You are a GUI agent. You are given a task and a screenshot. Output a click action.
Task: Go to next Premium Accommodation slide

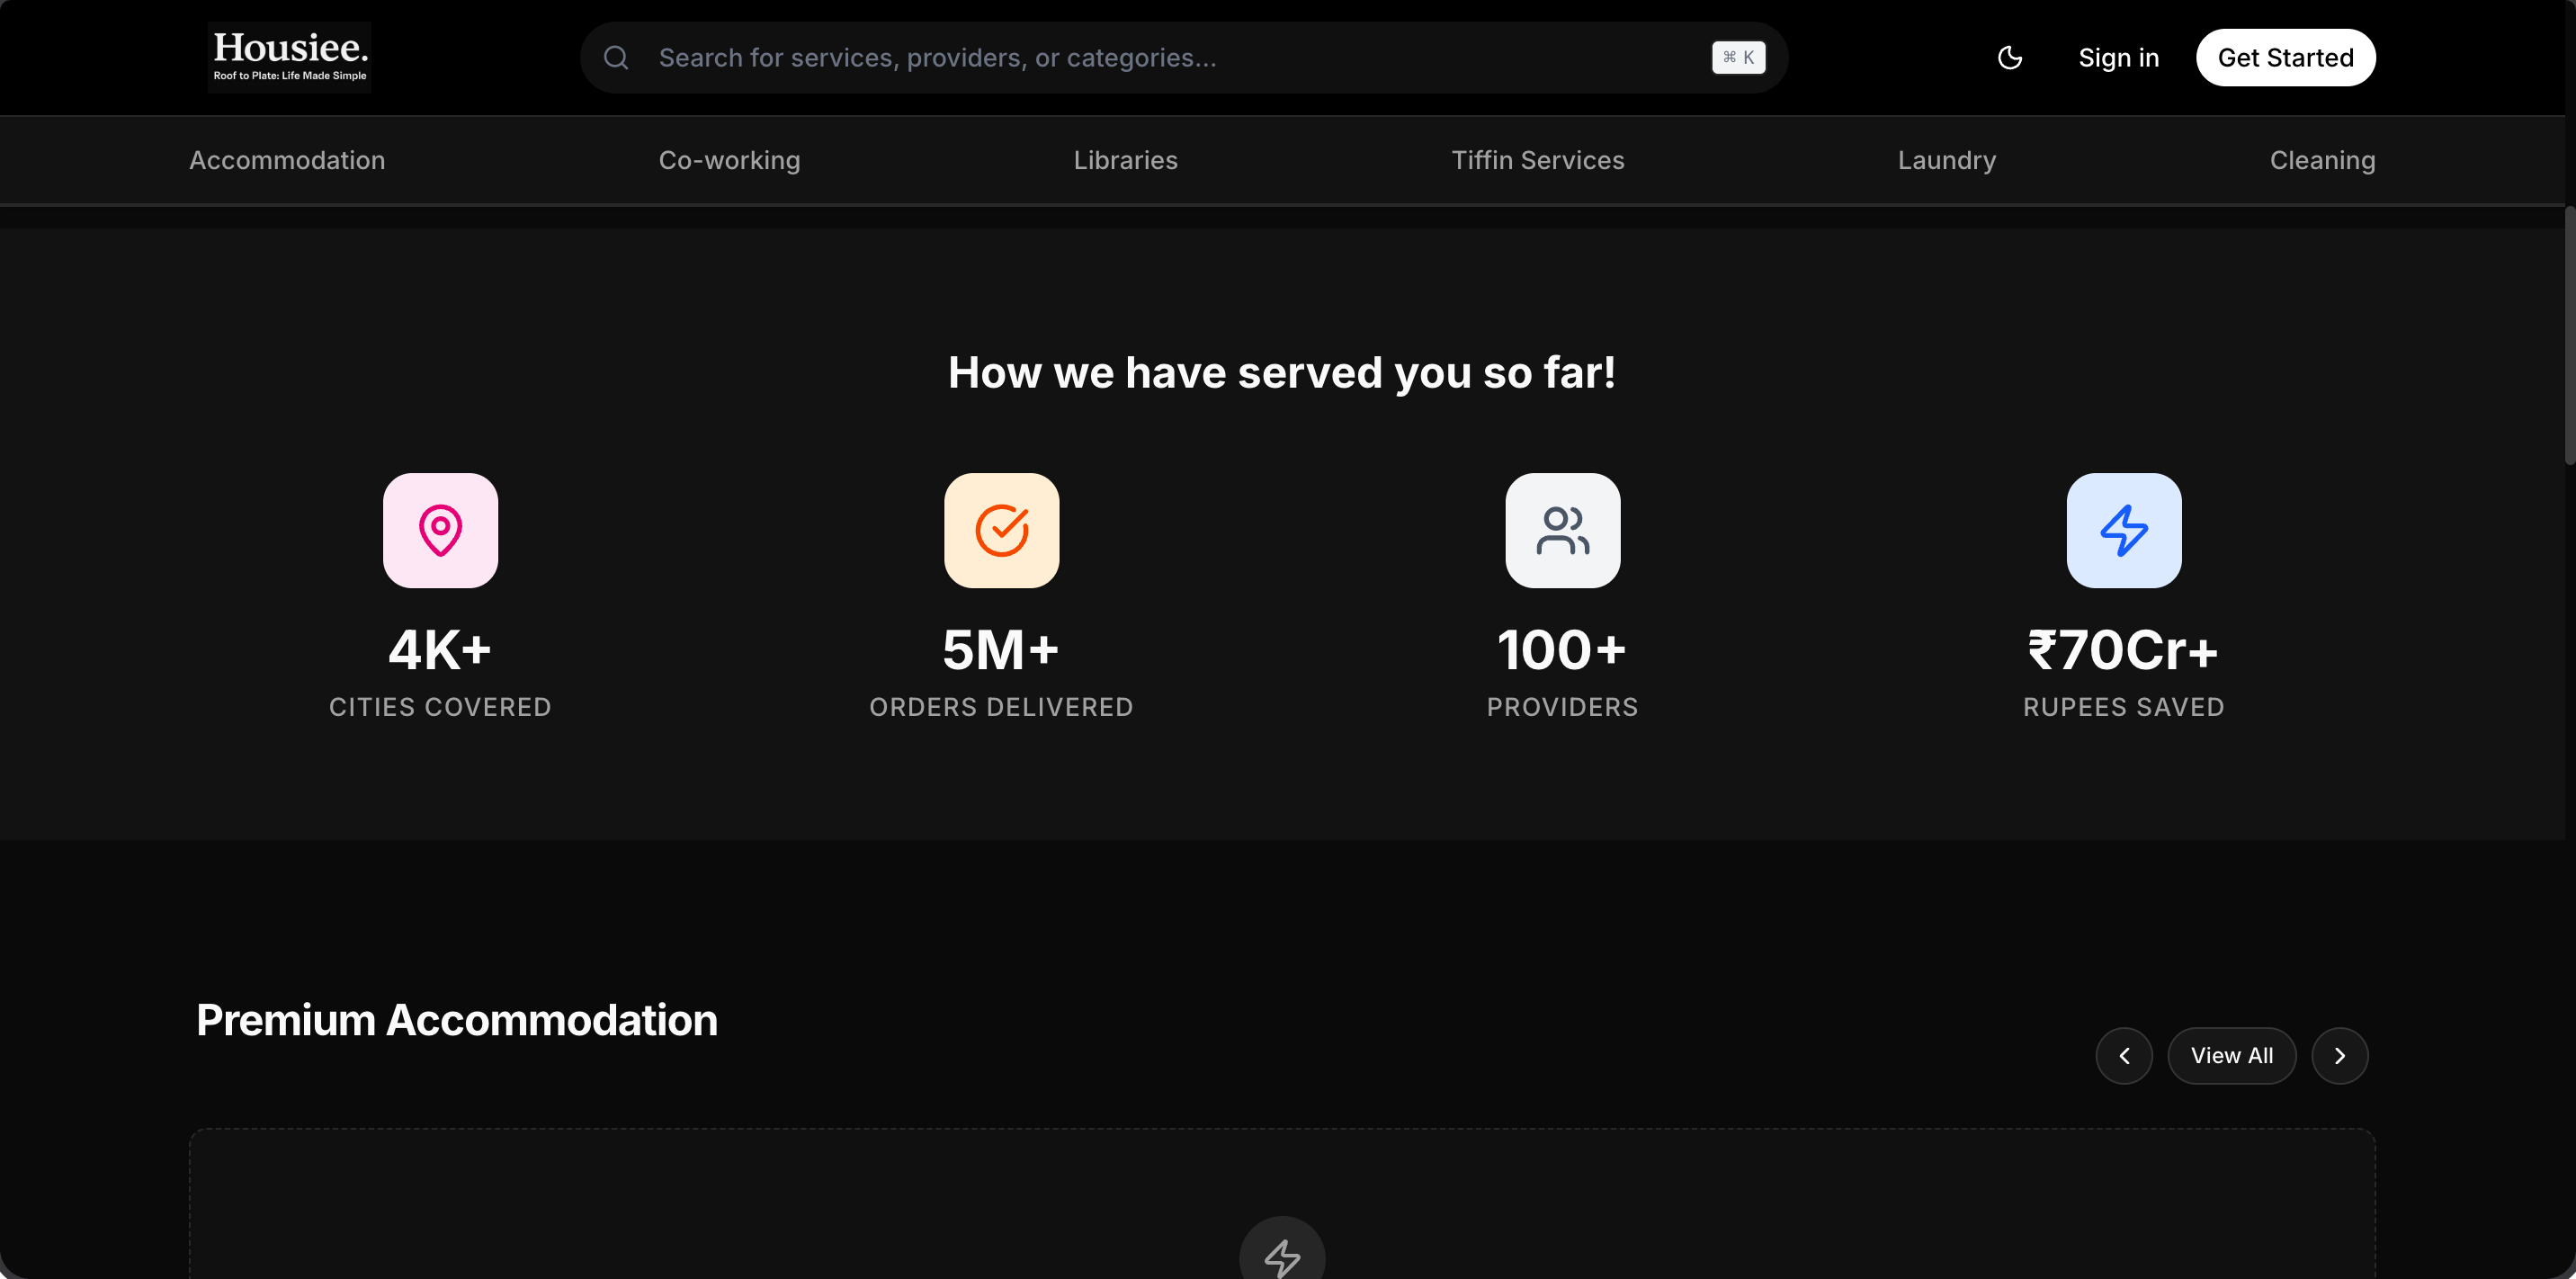pos(2339,1056)
